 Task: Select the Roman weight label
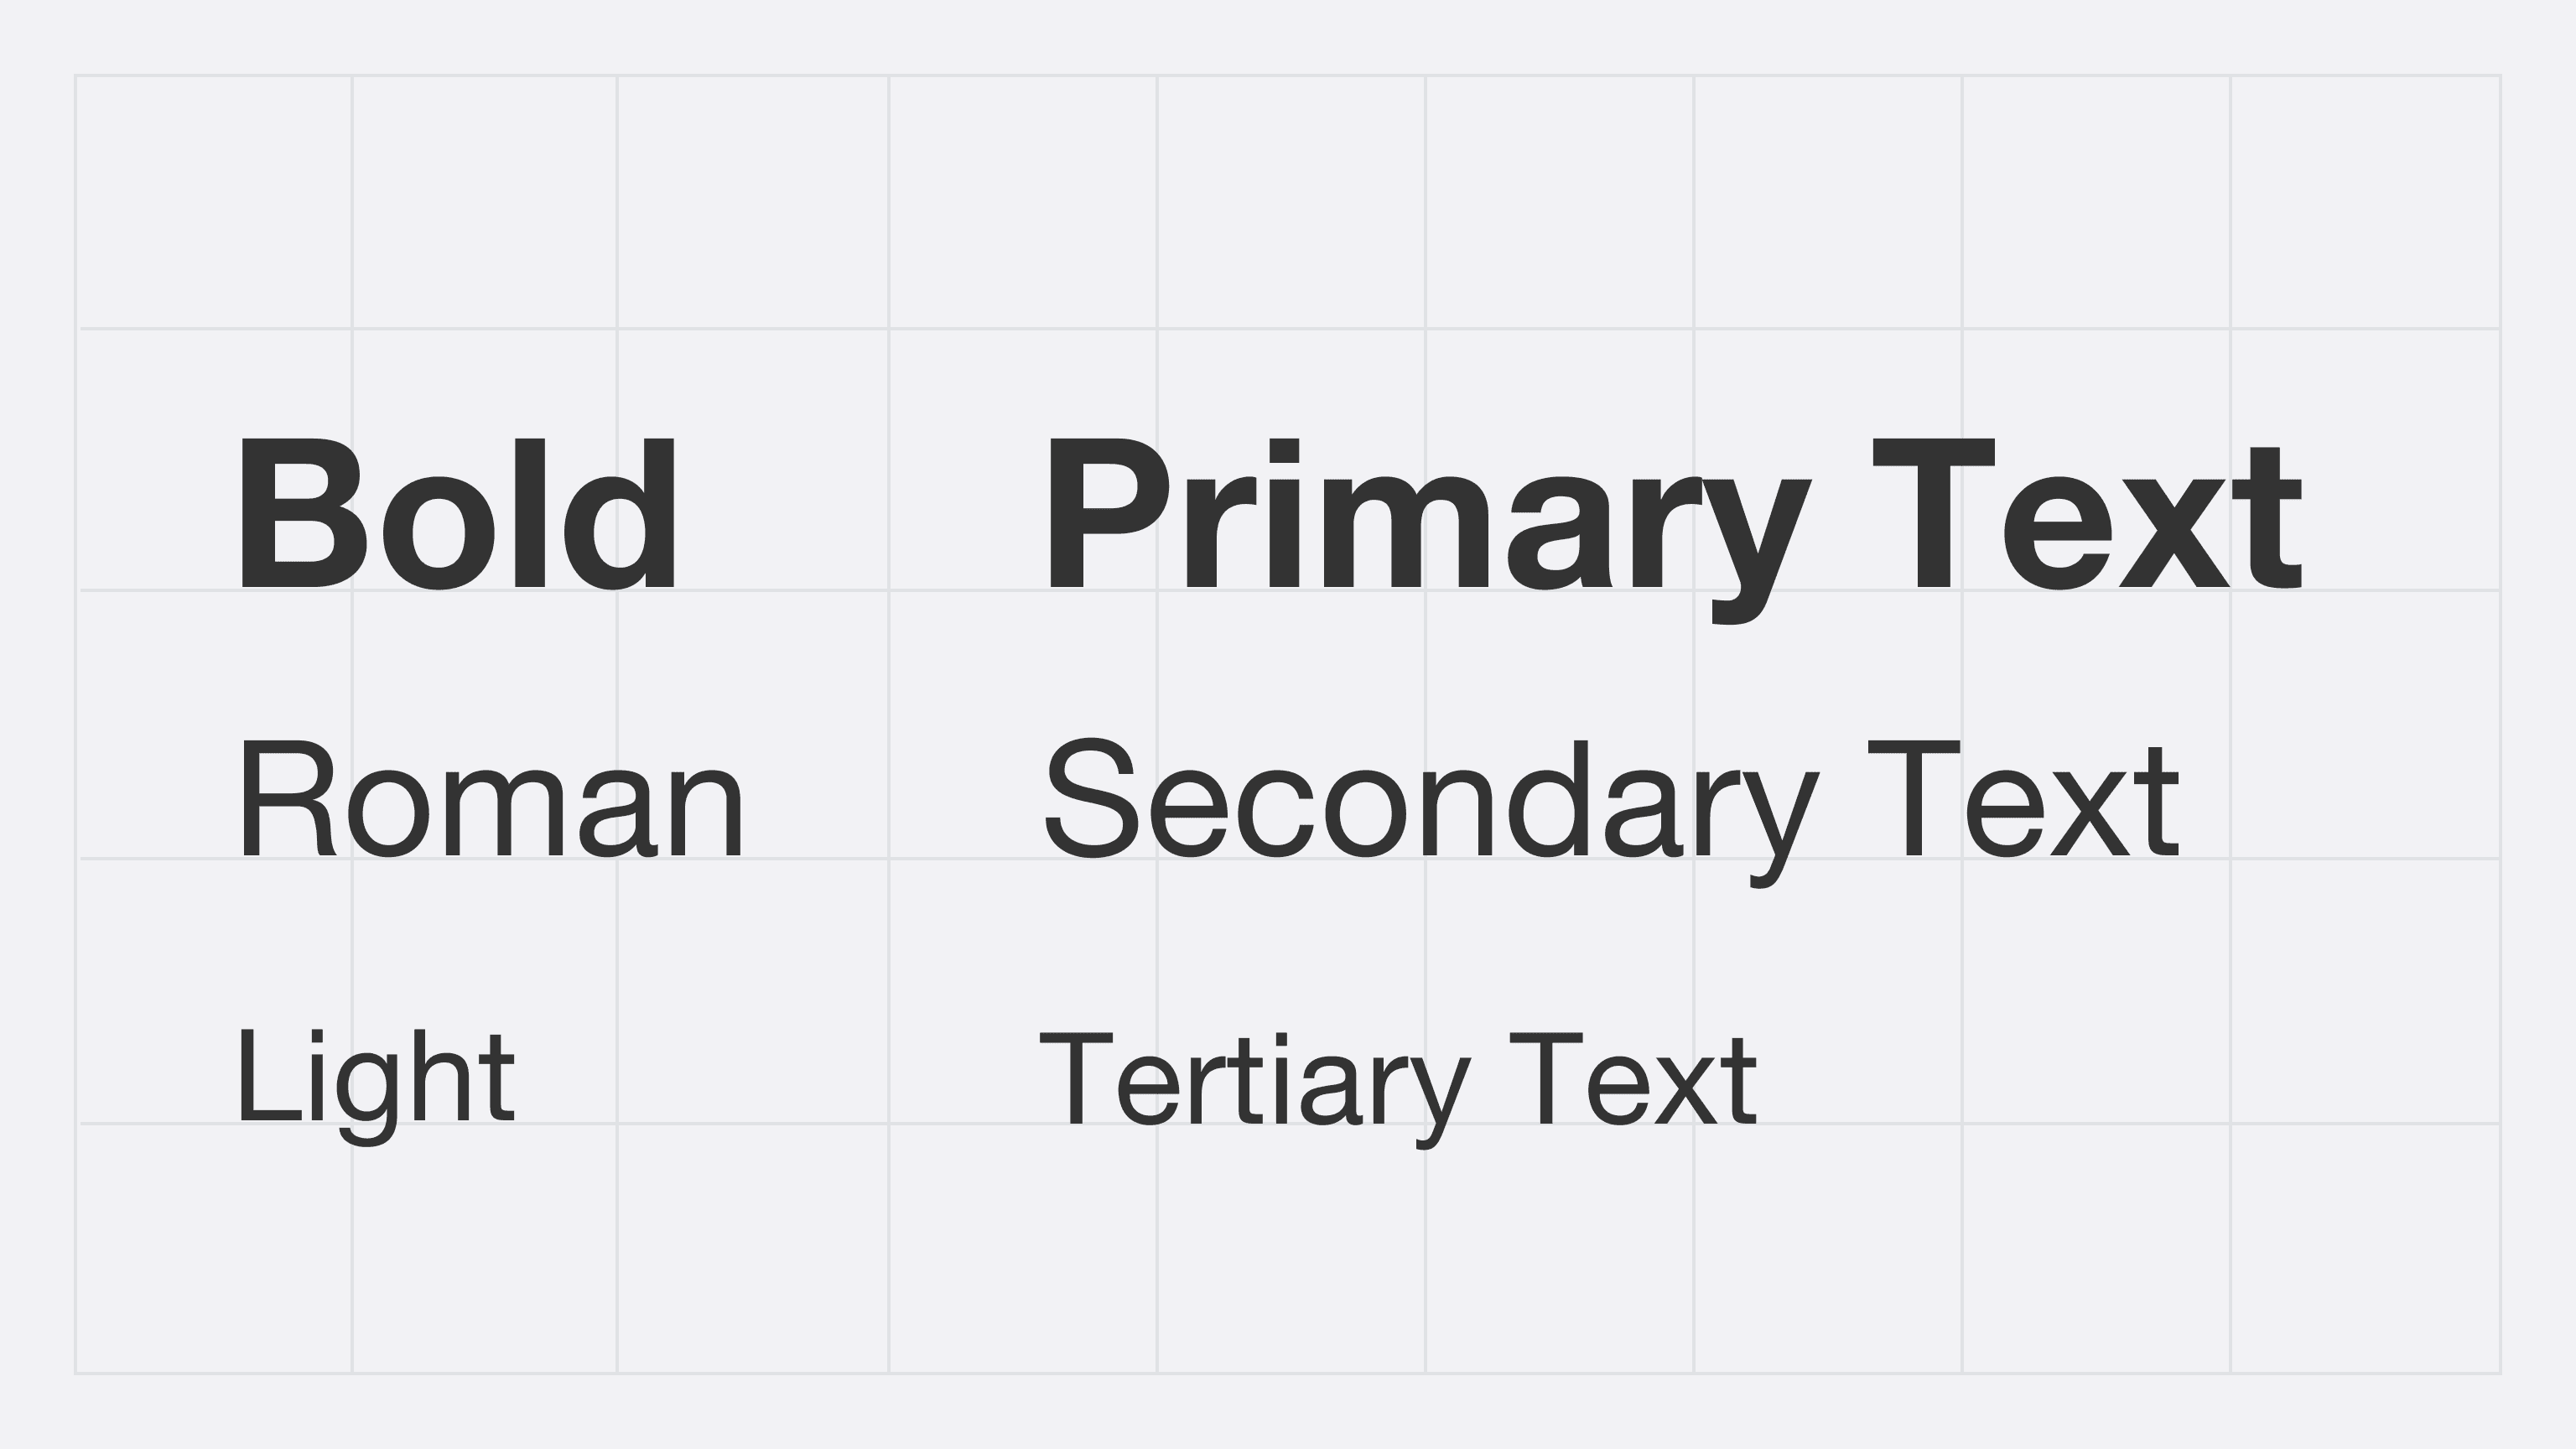pos(491,799)
